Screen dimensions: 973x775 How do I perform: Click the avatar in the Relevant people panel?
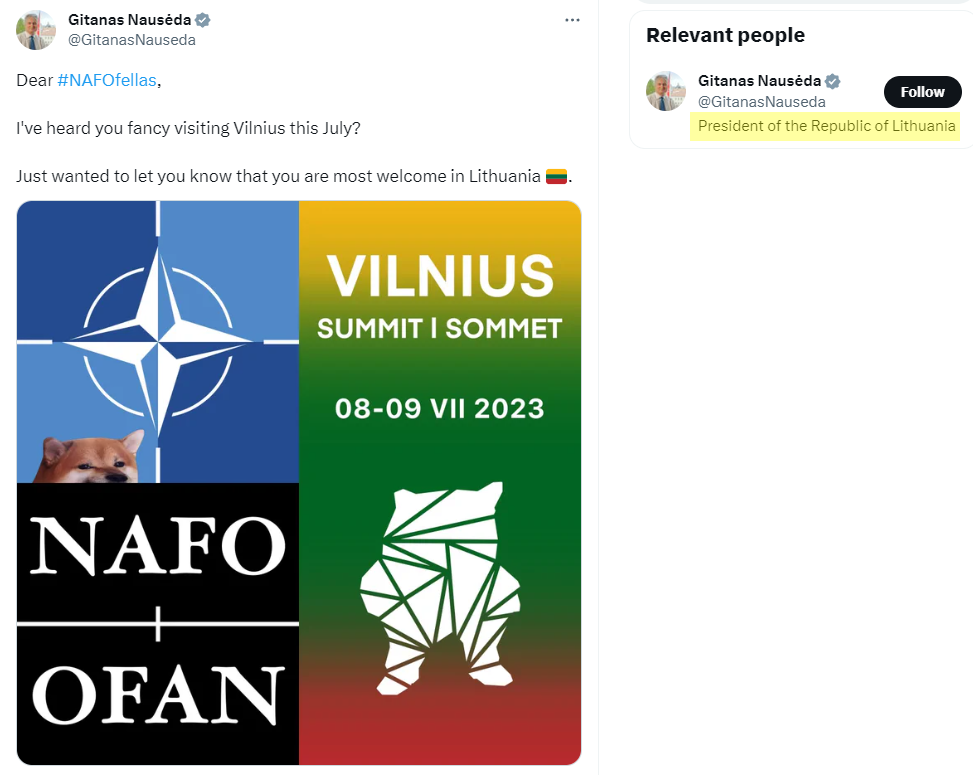[666, 91]
